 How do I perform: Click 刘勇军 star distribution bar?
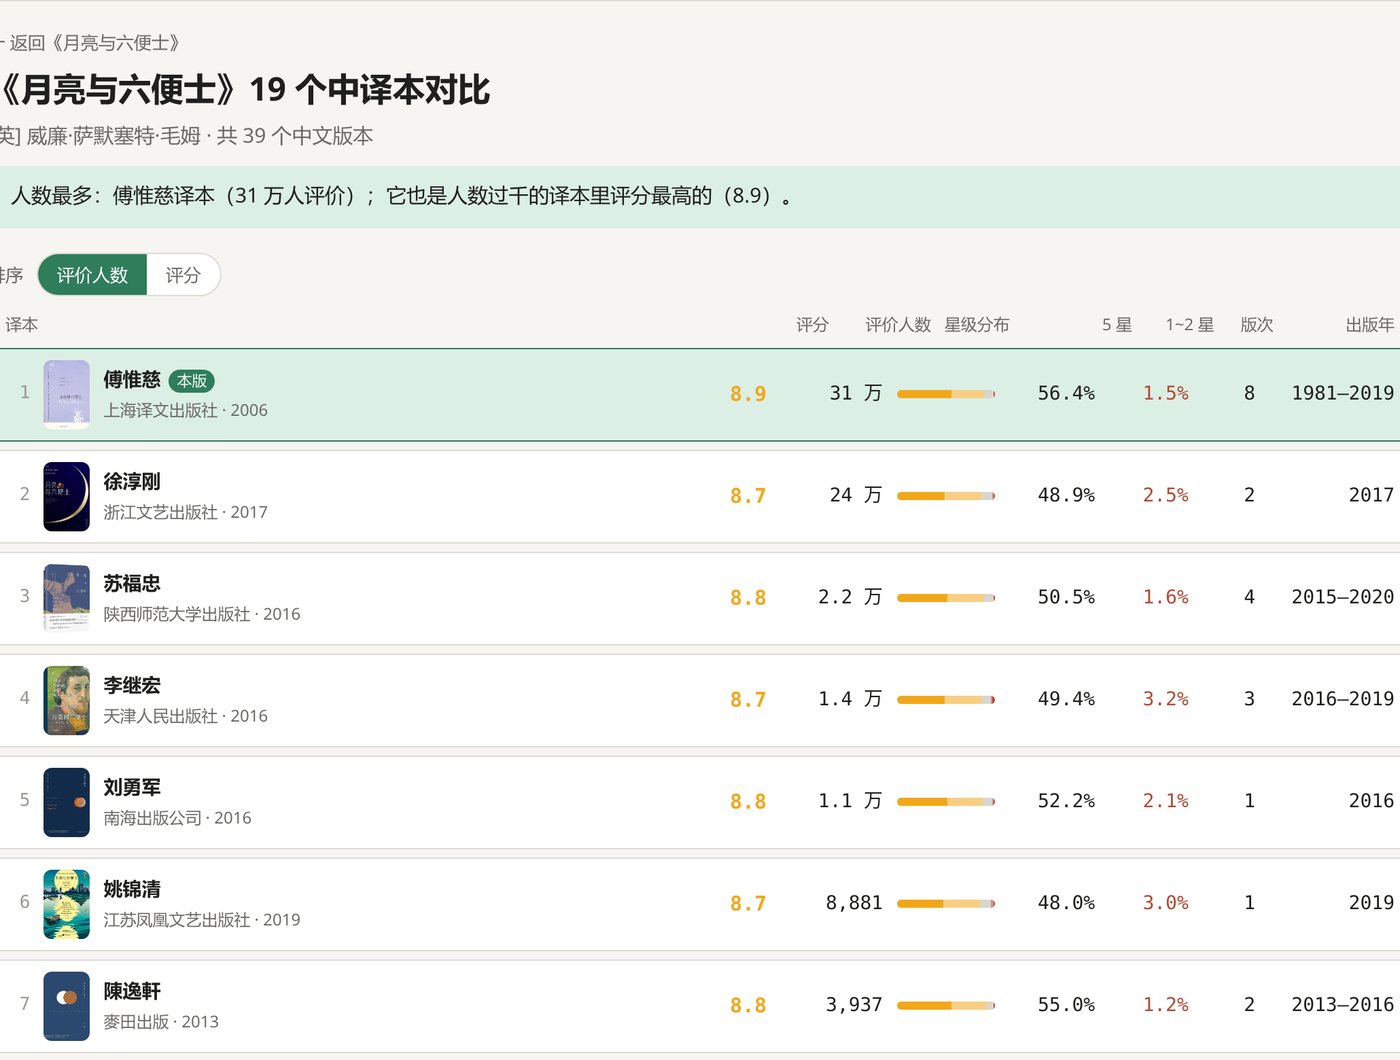click(946, 802)
